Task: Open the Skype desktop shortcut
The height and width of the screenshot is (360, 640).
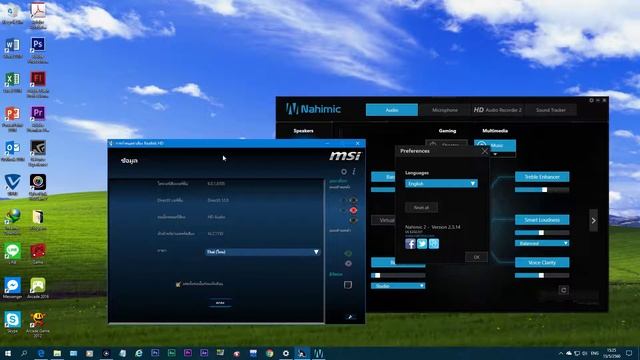Action: point(13,322)
